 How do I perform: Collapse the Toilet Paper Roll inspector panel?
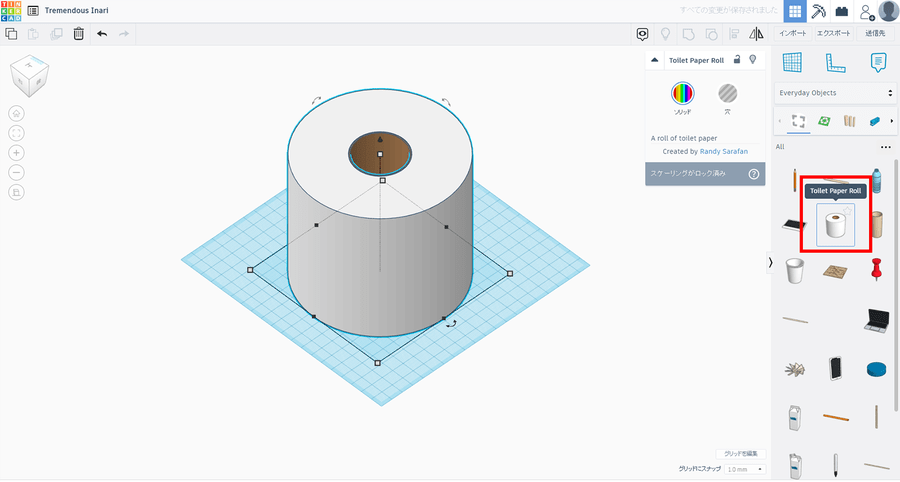(655, 60)
